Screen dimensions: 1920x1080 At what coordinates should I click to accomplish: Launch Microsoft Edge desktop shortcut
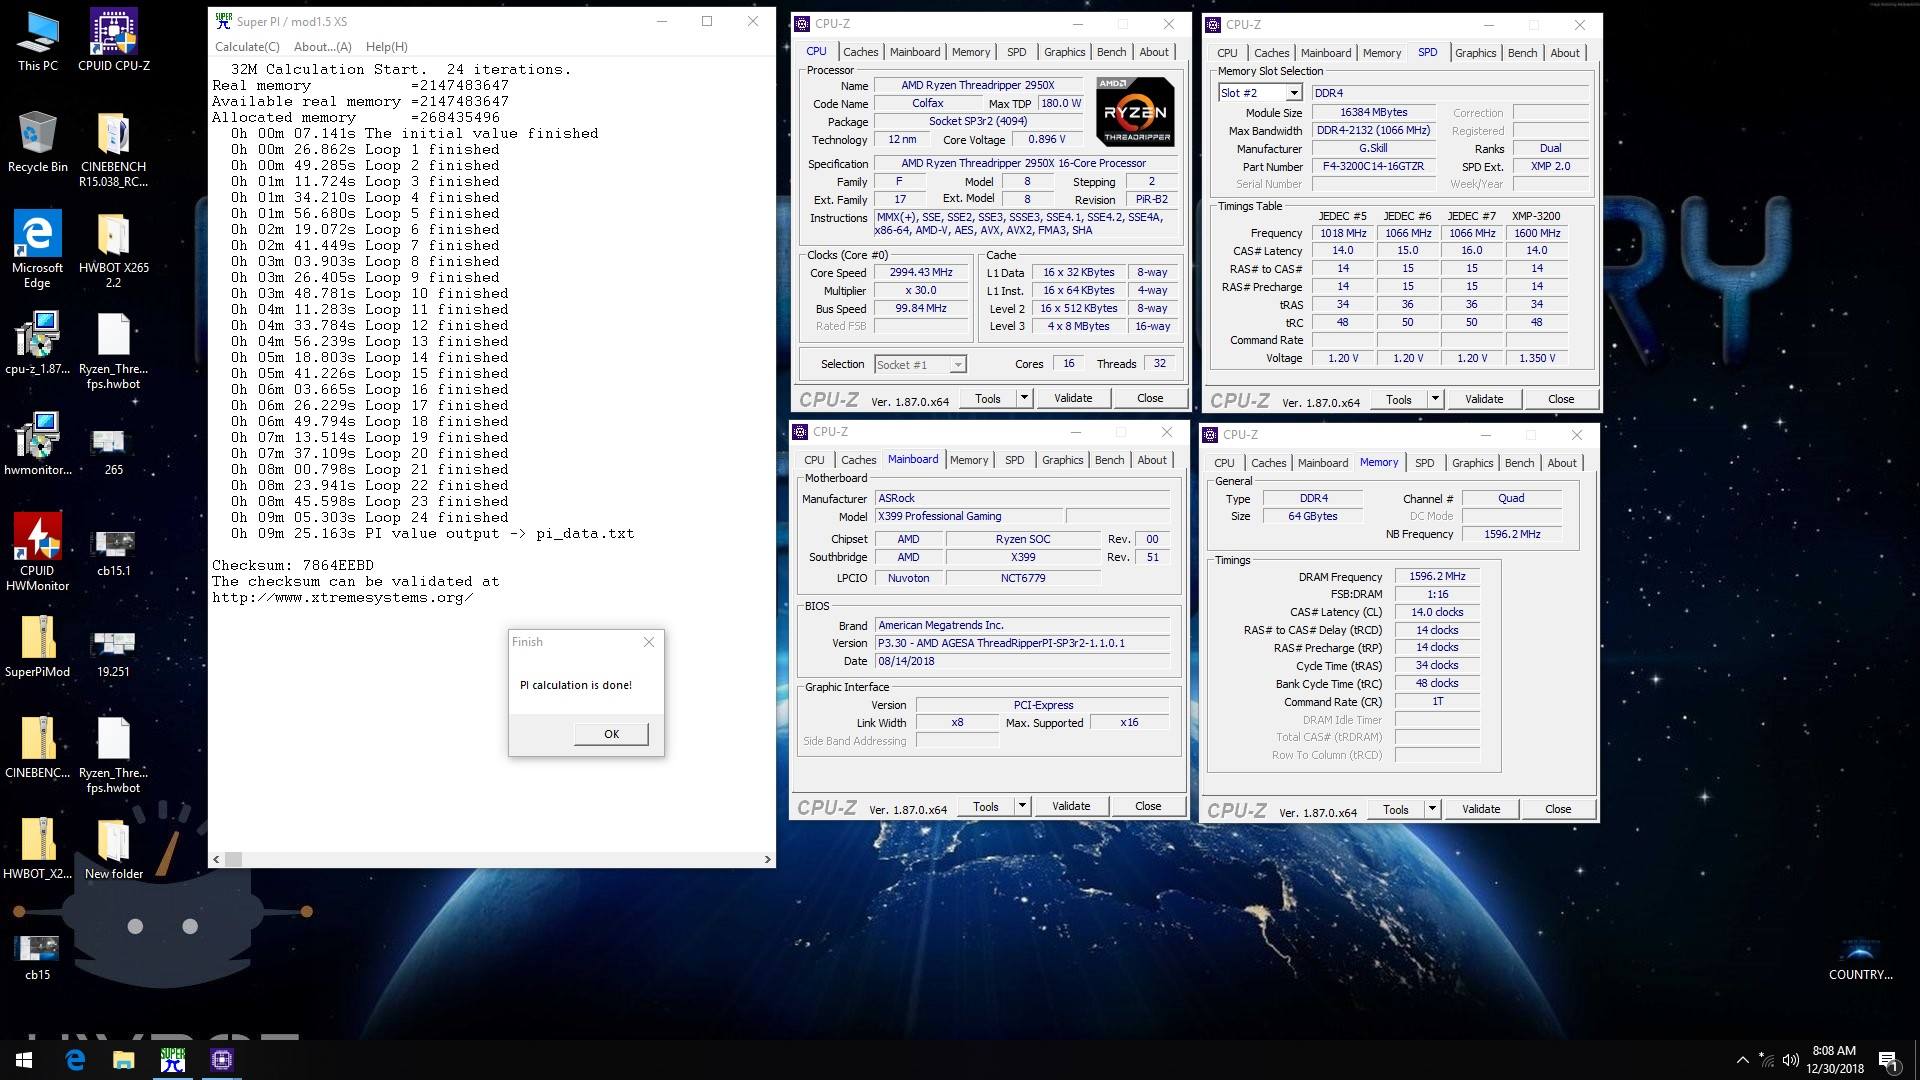point(38,250)
